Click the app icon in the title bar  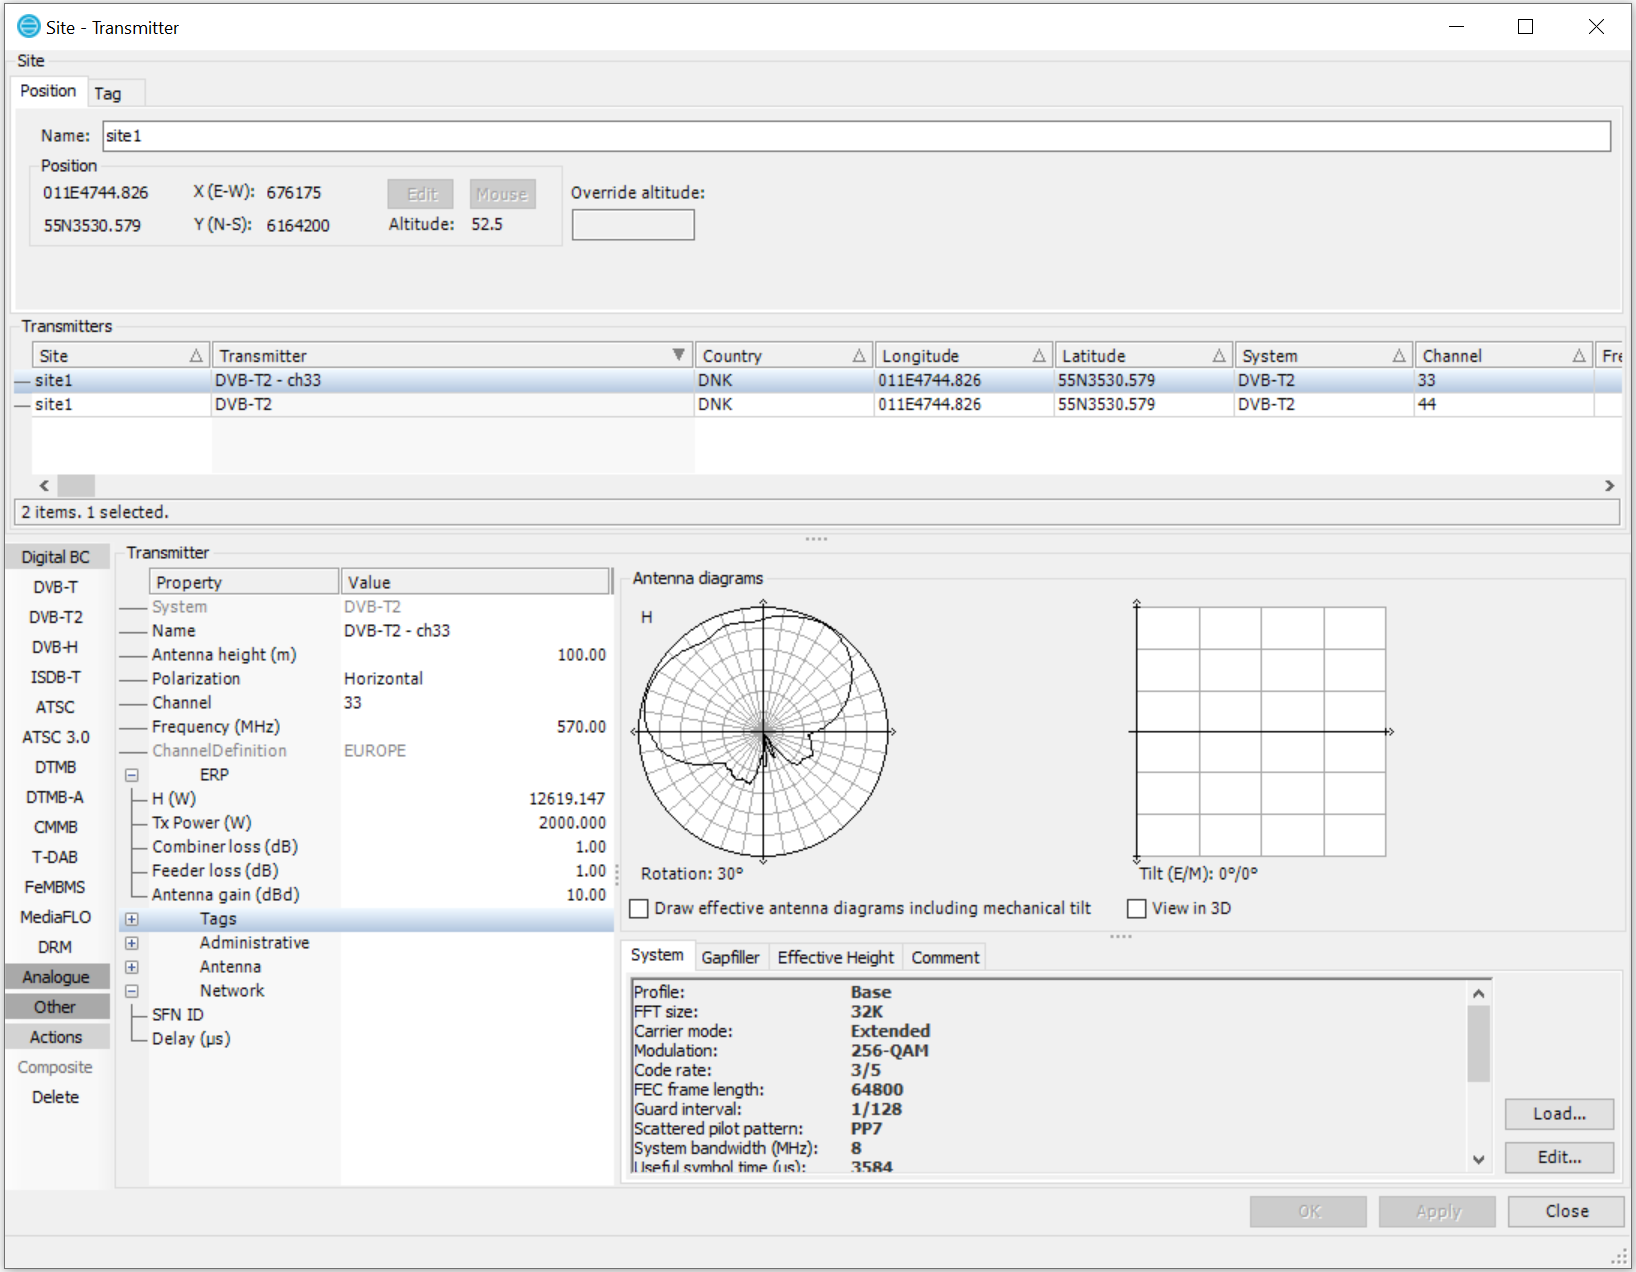pyautogui.click(x=28, y=27)
